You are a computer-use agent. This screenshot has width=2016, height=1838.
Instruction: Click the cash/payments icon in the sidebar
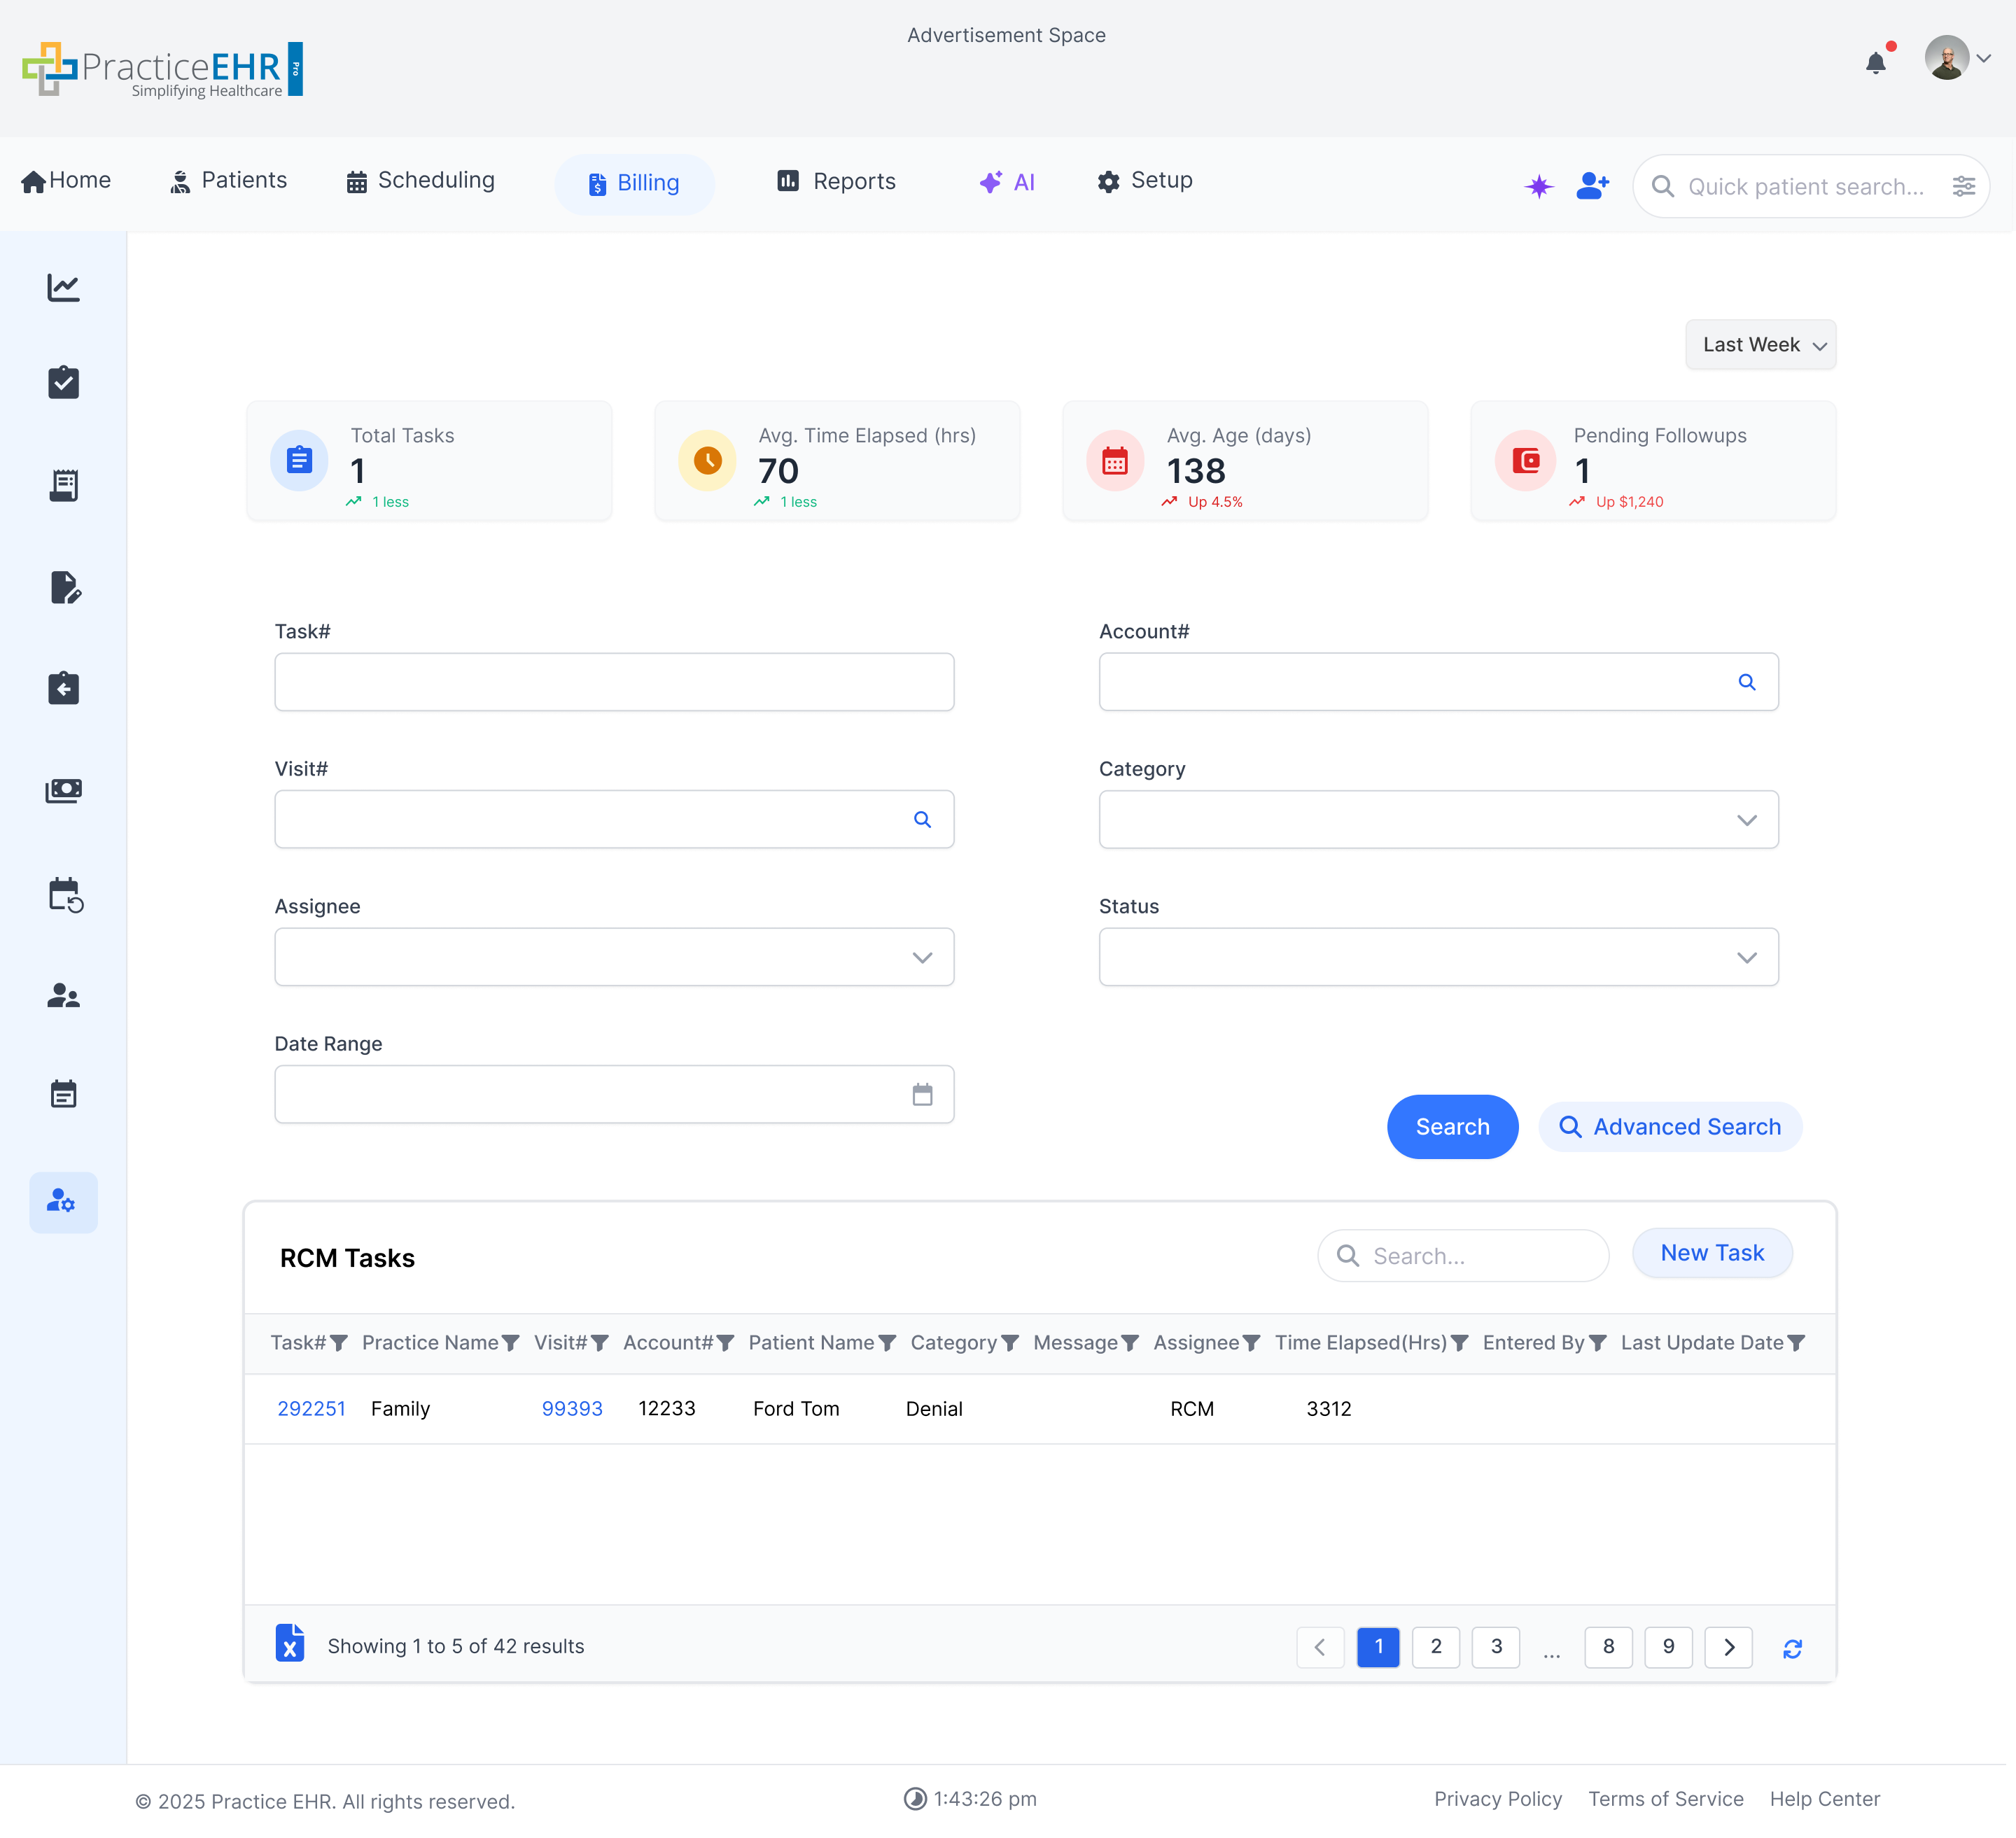pos(63,790)
